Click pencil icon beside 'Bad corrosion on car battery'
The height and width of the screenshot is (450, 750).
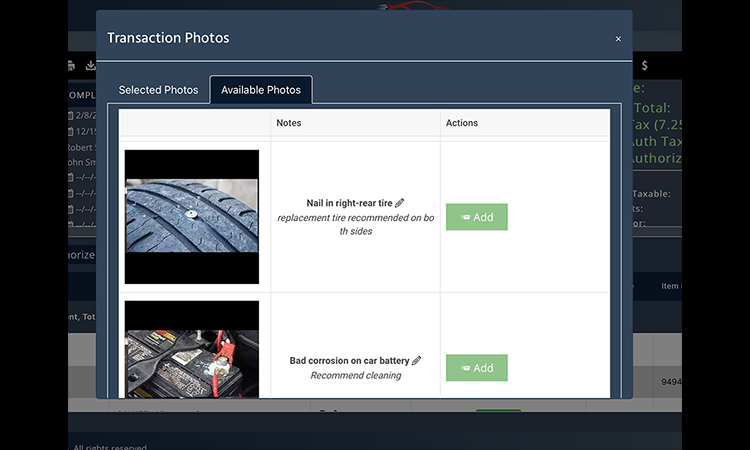tap(417, 361)
